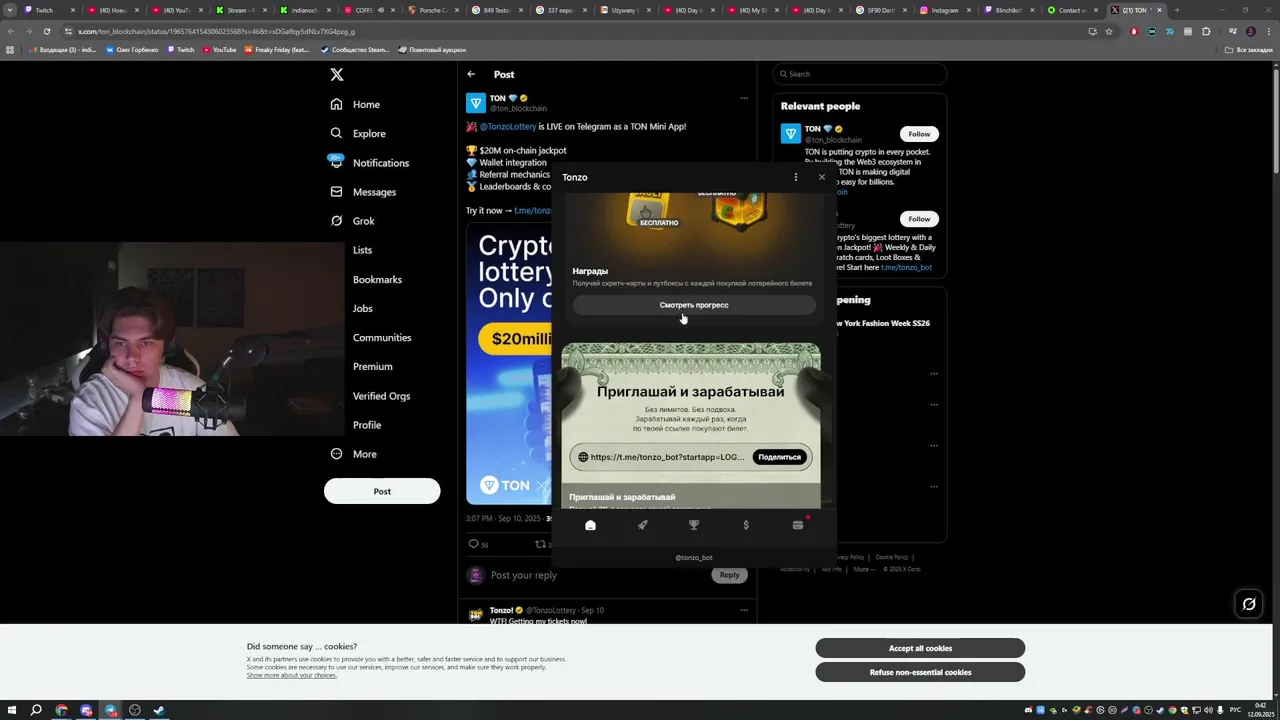Open Bookmarks in X sidebar
Screen dimensions: 1280x720
tap(377, 279)
